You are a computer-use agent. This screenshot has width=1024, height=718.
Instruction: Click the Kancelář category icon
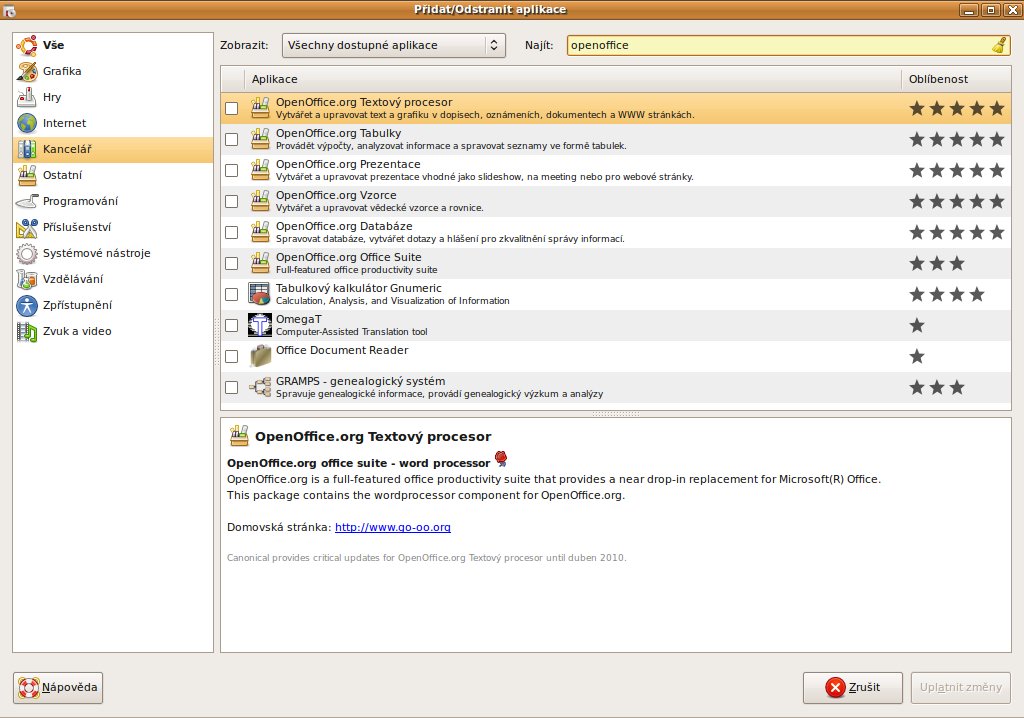27,149
